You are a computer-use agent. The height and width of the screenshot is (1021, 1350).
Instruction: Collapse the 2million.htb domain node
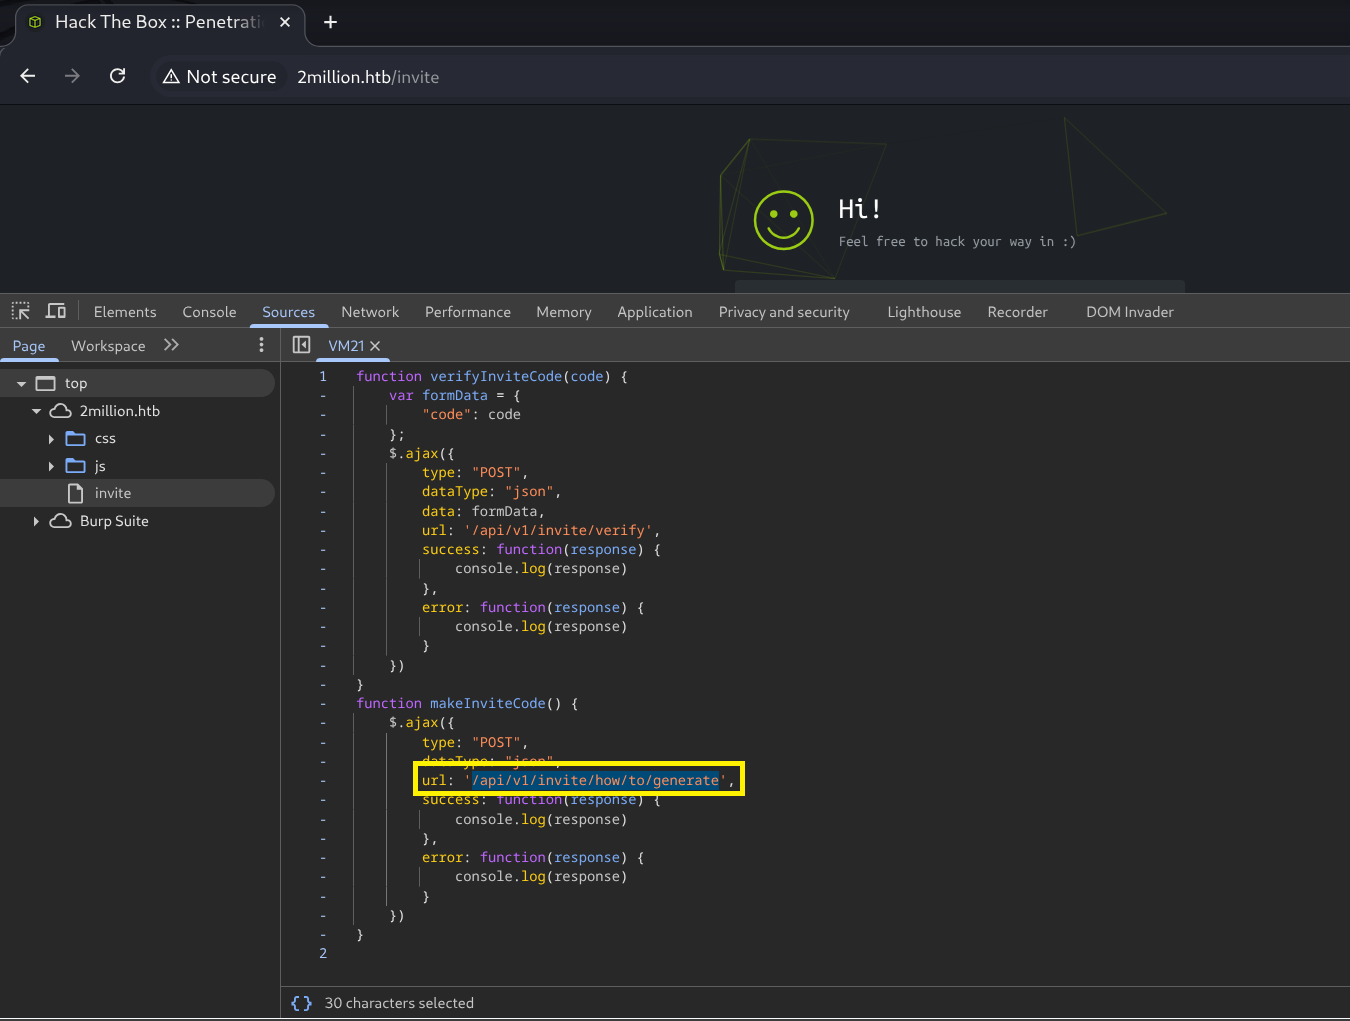(36, 411)
